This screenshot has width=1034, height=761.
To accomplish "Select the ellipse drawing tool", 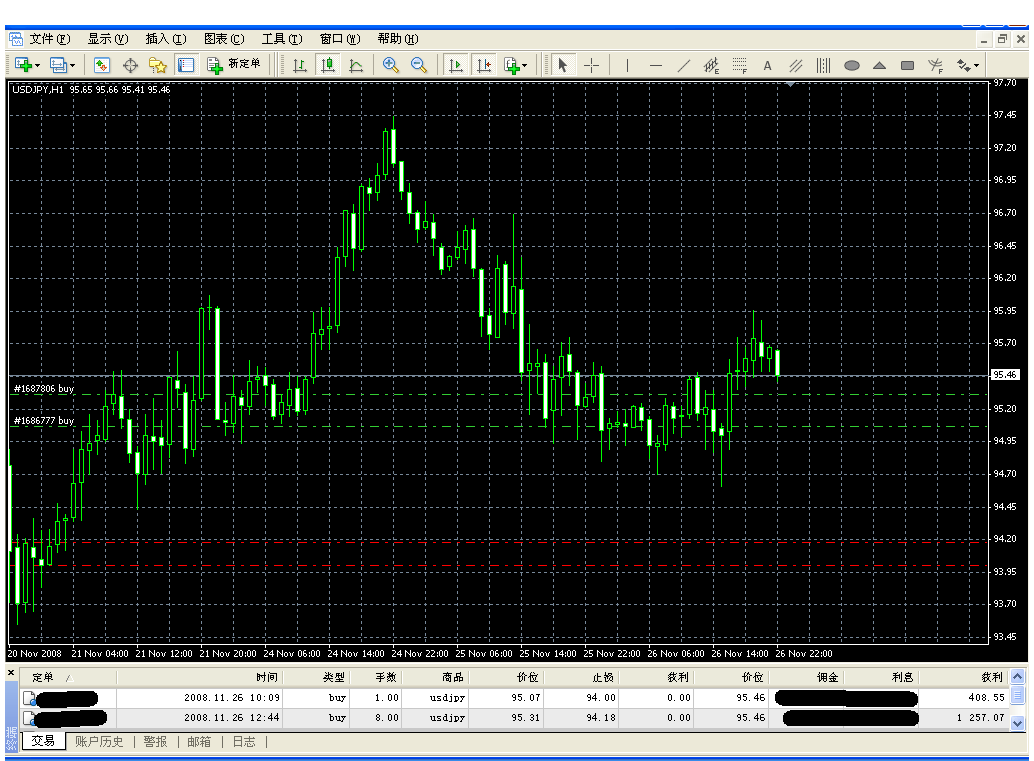I will (x=852, y=65).
